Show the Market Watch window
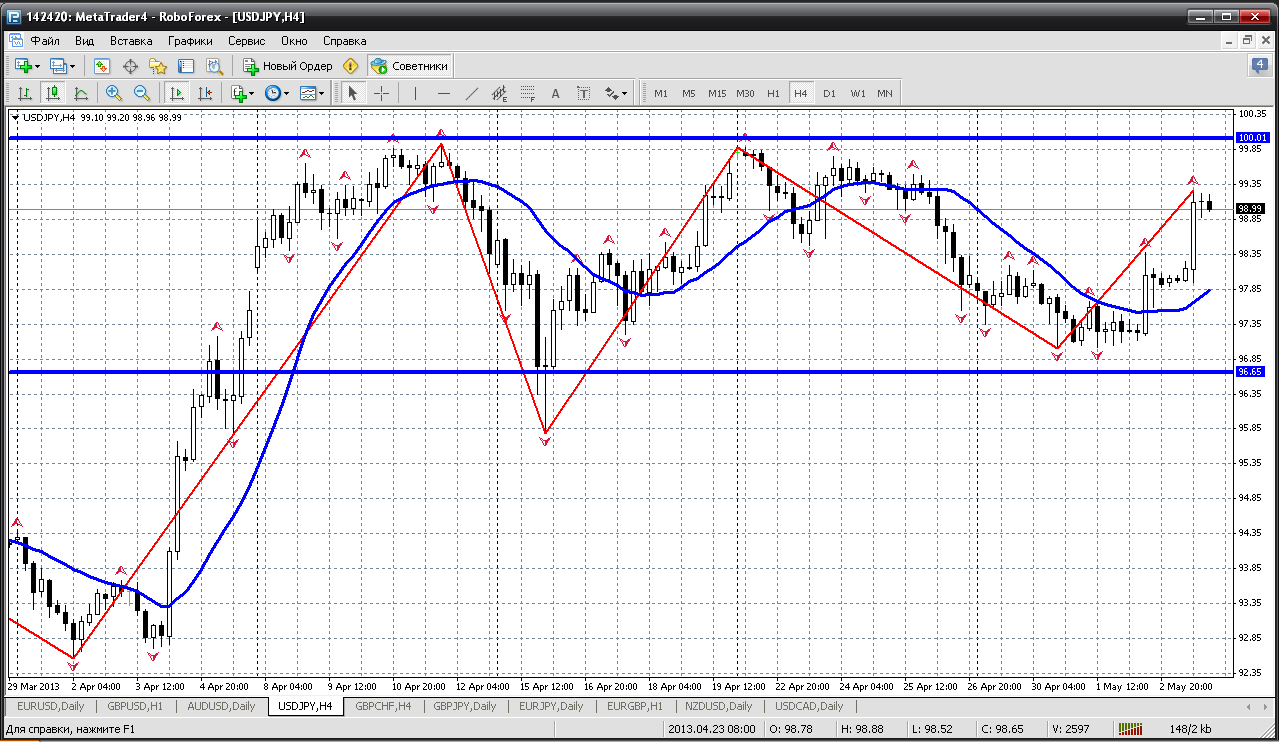1279x742 pixels. pos(101,66)
